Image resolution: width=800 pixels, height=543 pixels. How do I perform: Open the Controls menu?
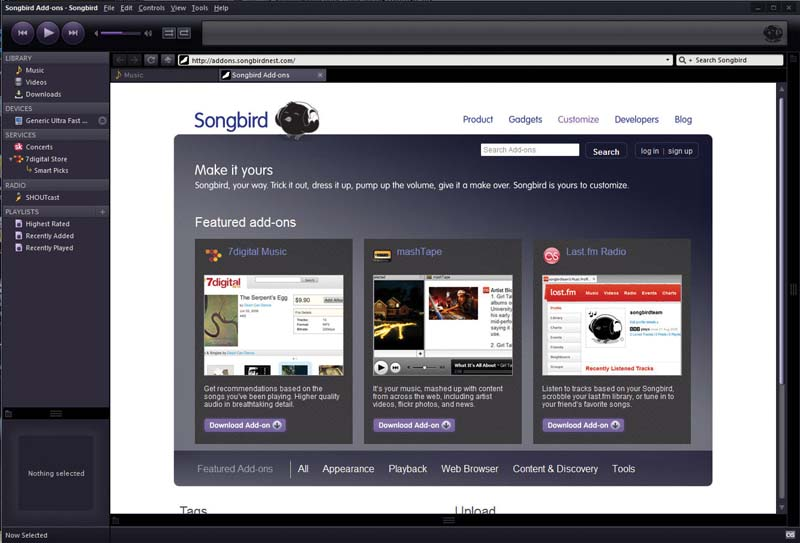[x=152, y=8]
